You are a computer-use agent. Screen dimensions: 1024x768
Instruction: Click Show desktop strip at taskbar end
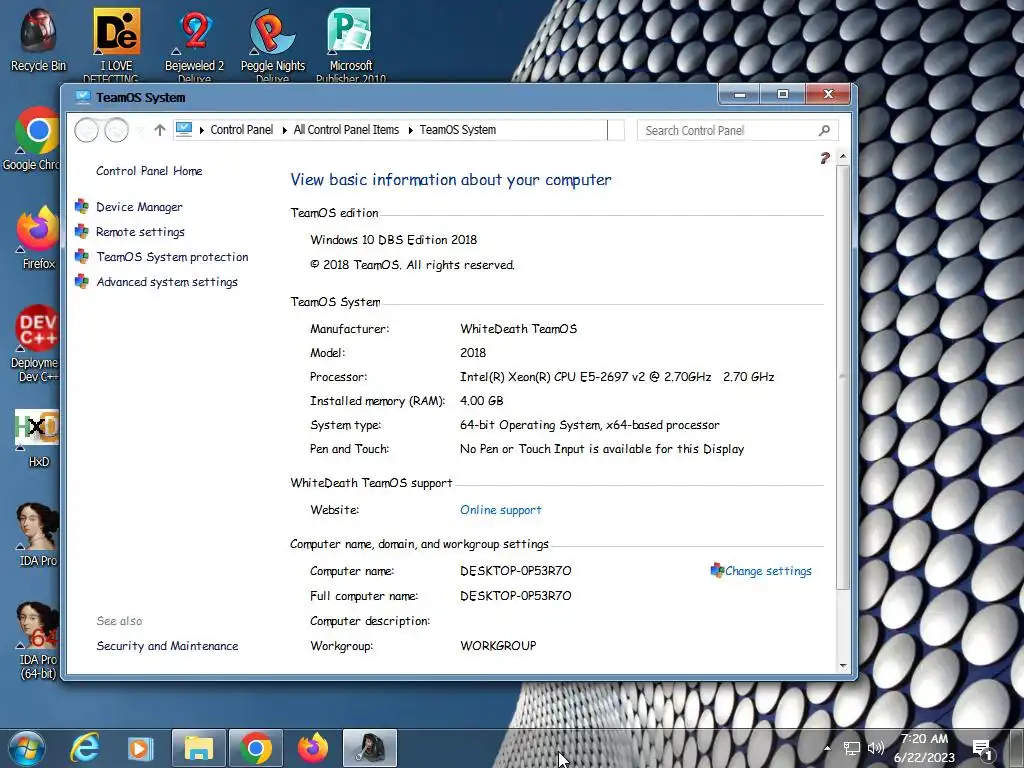1016,748
